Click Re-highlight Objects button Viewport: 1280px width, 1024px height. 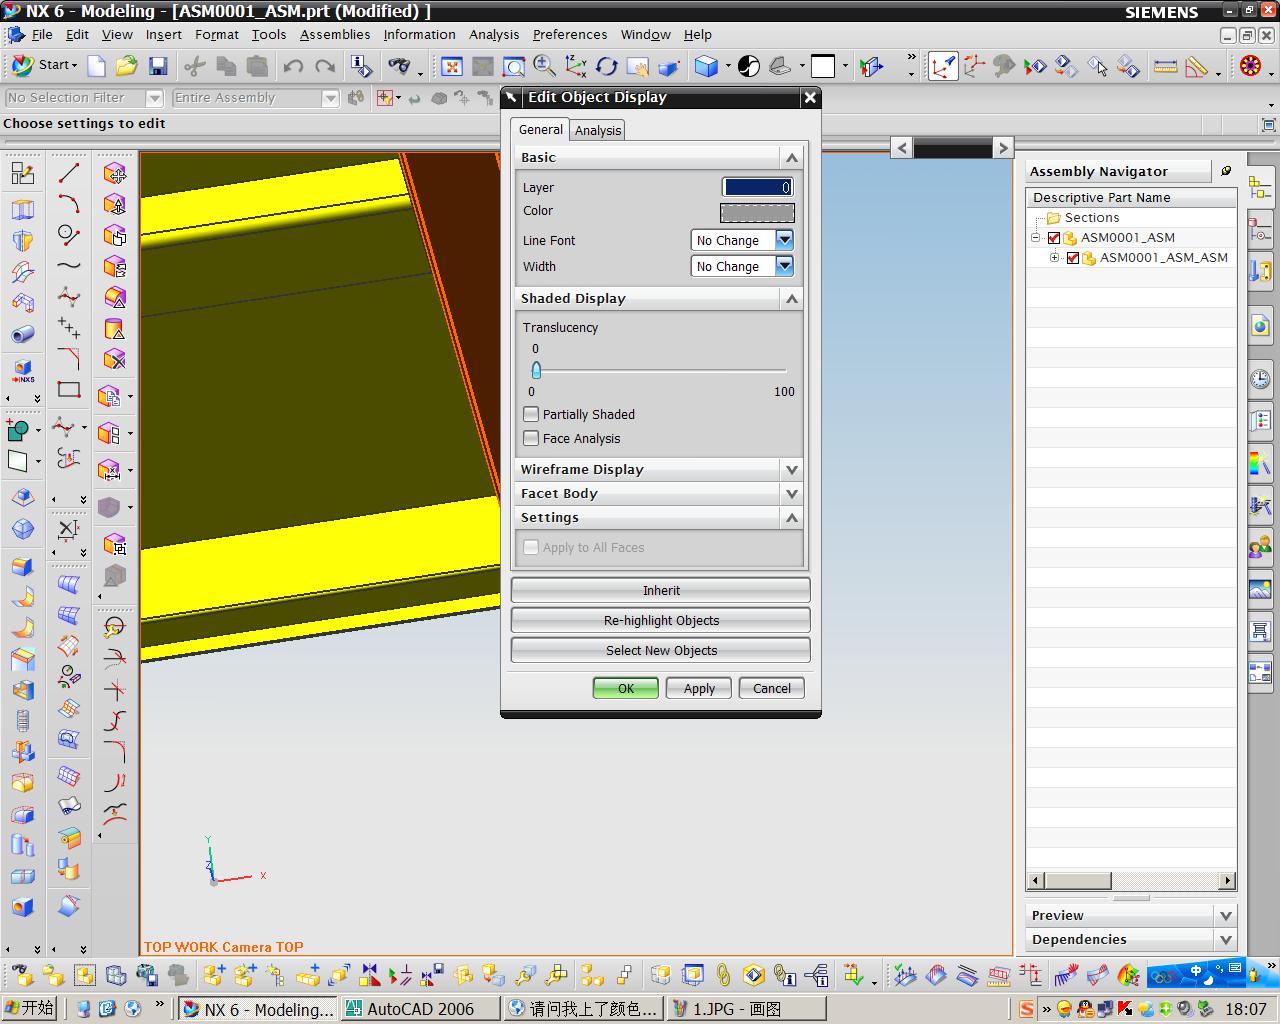661,620
